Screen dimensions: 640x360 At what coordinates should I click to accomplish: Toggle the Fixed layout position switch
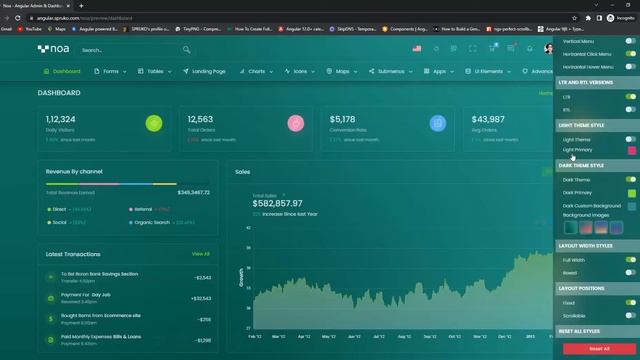click(631, 302)
